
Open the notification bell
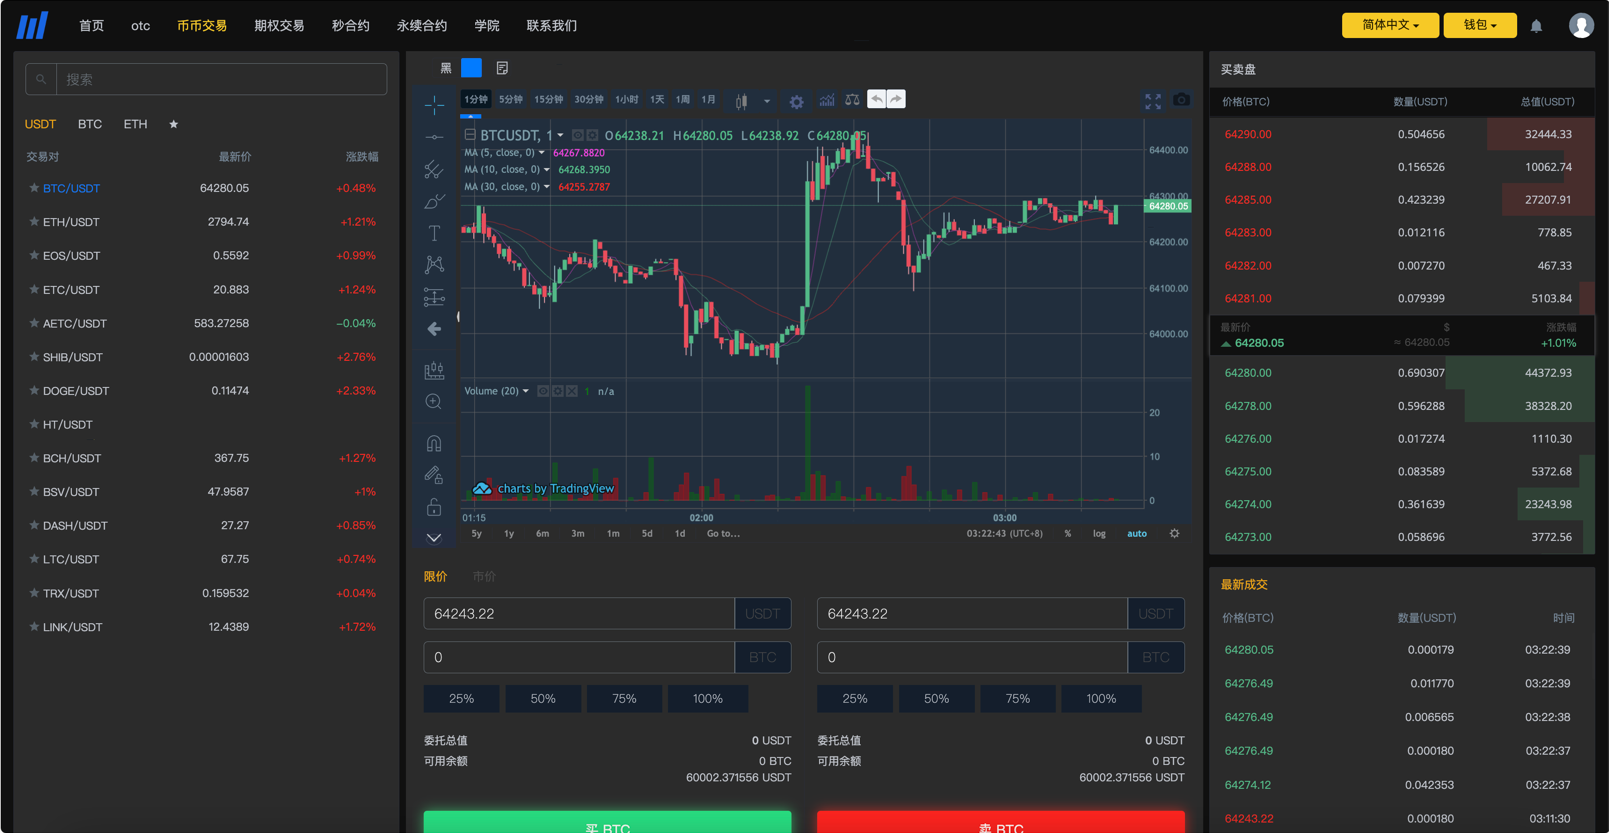coord(1536,26)
